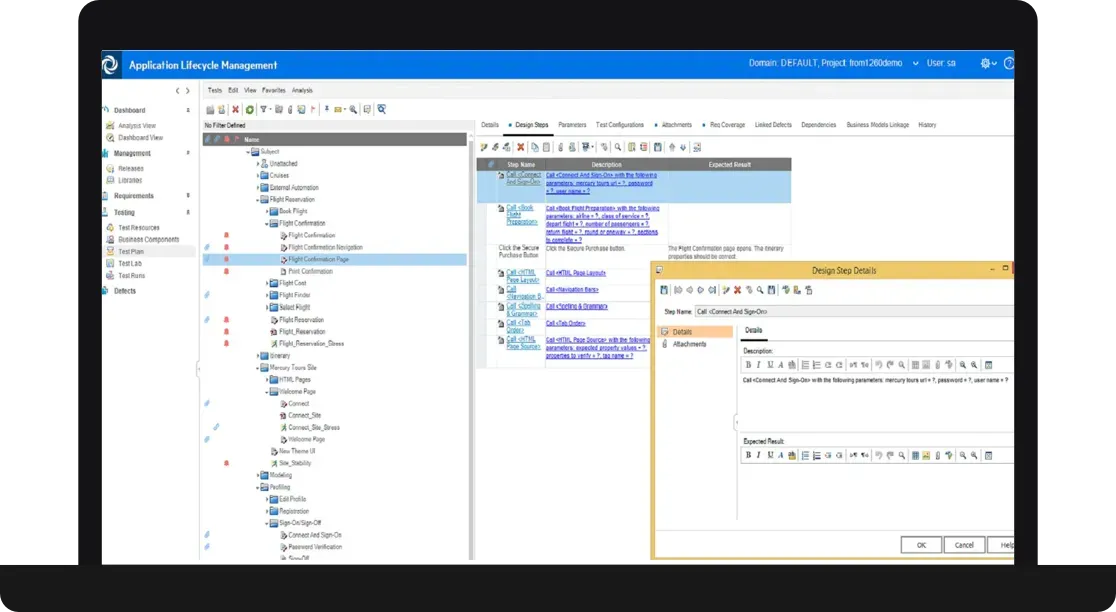1116x612 pixels.
Task: Select the Password Verification test in the tree
Action: pos(315,547)
